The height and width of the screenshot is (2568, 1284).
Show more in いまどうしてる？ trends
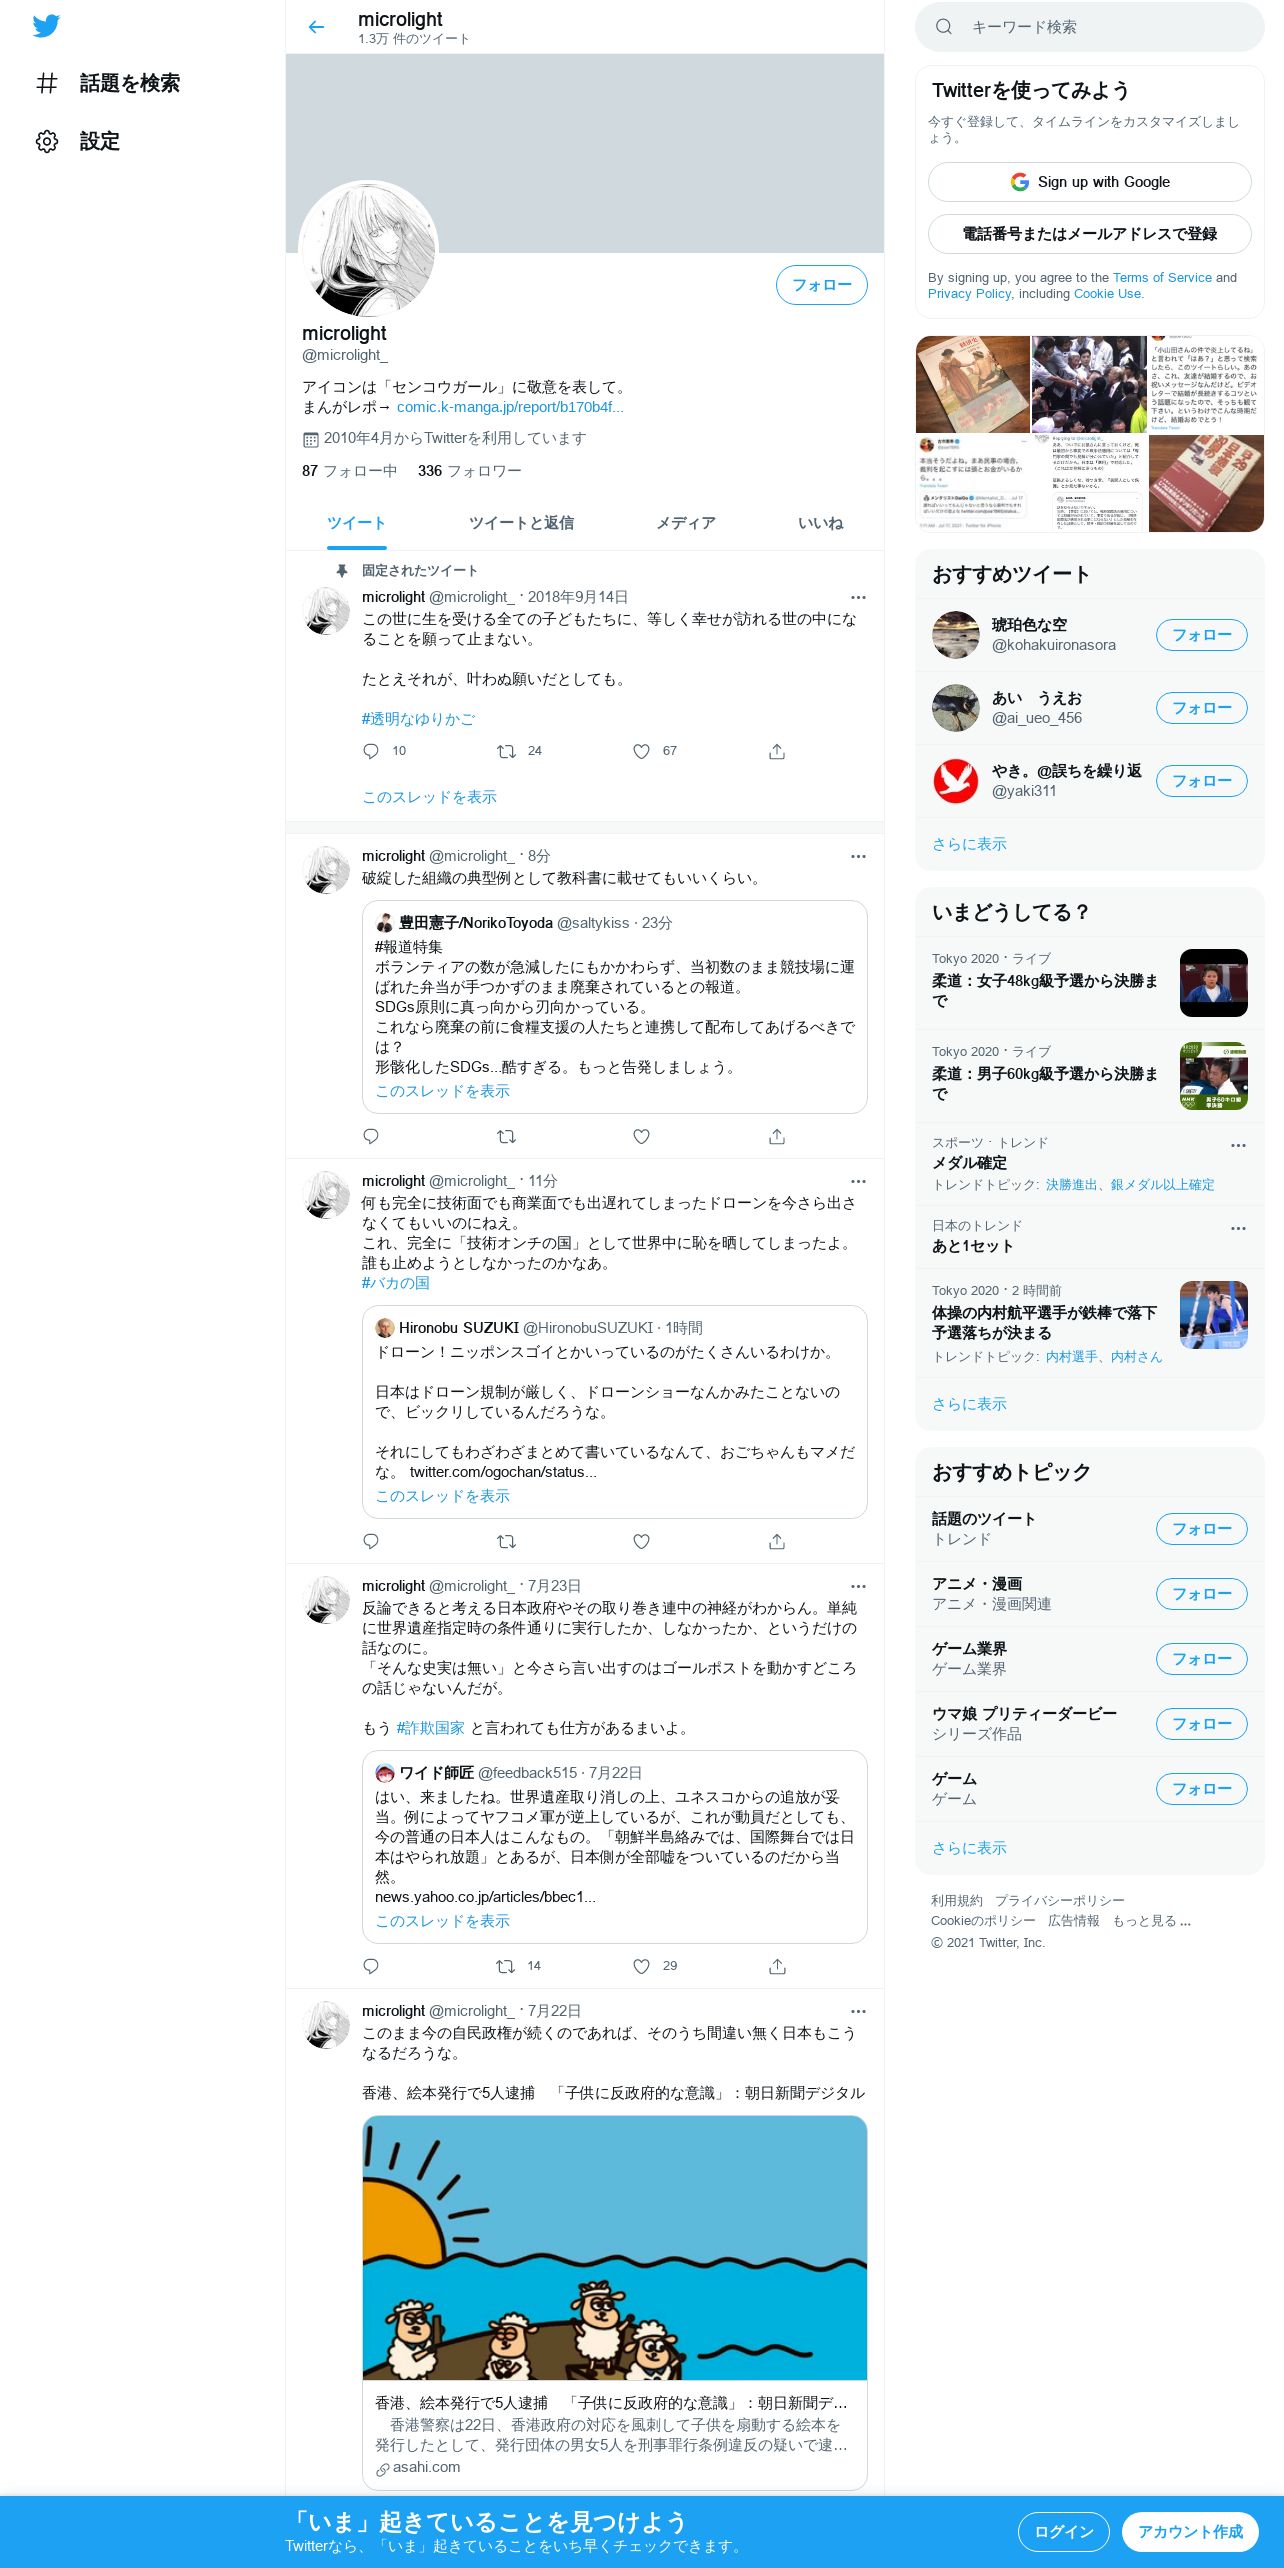[x=1090, y=1404]
